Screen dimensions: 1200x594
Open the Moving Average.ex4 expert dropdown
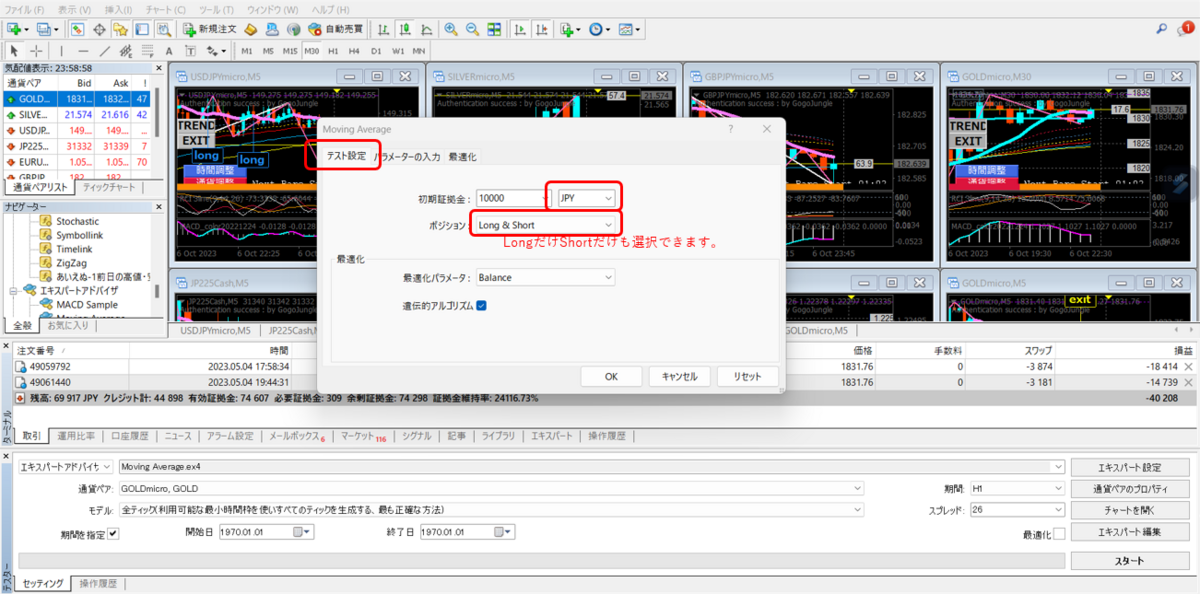point(590,466)
